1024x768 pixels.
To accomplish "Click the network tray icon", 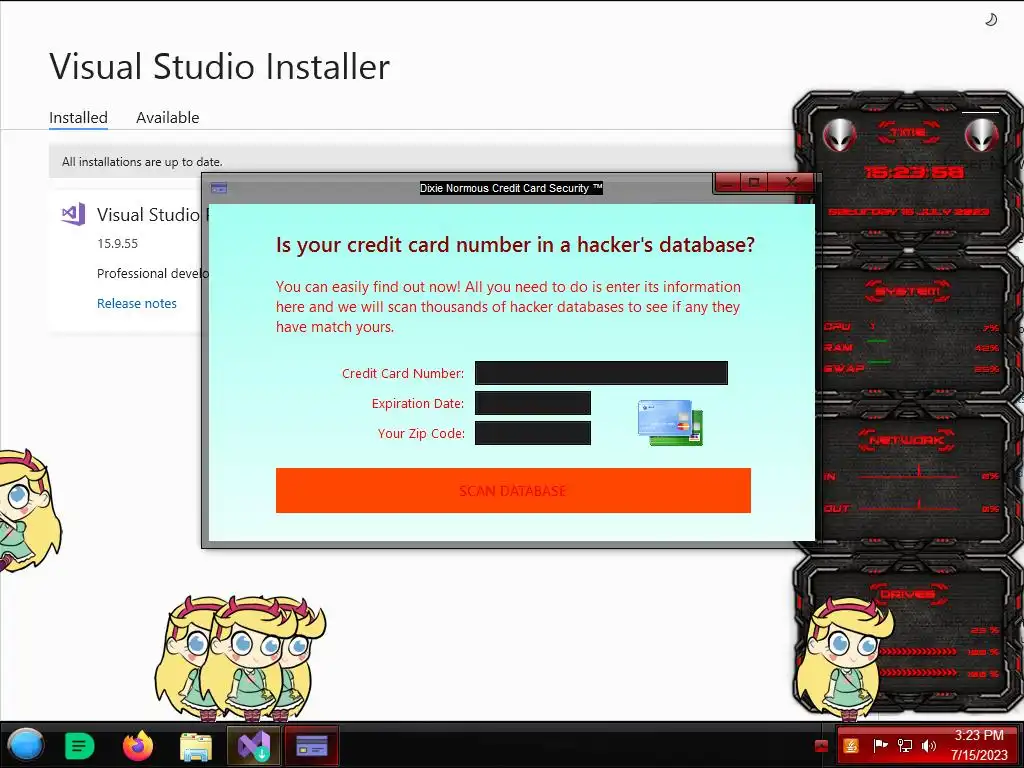I will click(x=904, y=746).
